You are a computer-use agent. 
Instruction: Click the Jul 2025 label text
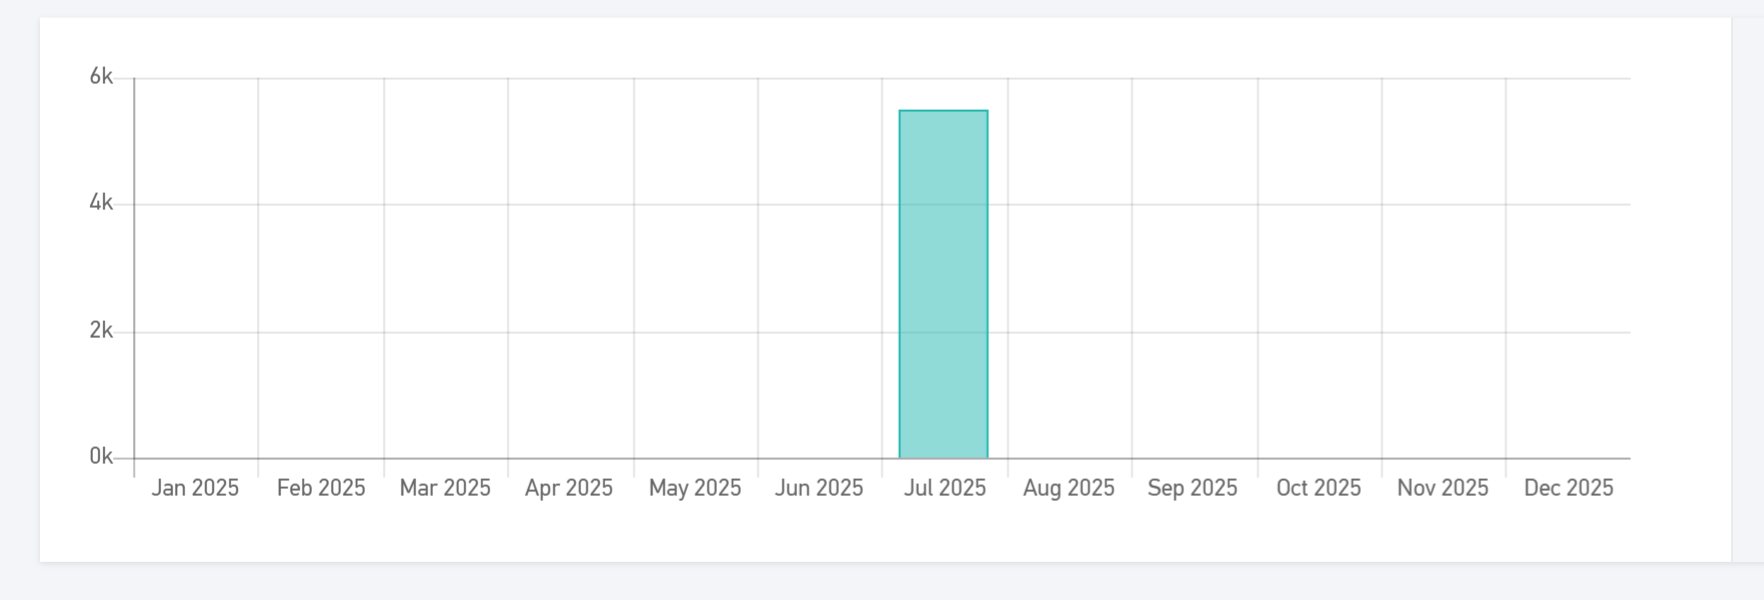coord(945,488)
